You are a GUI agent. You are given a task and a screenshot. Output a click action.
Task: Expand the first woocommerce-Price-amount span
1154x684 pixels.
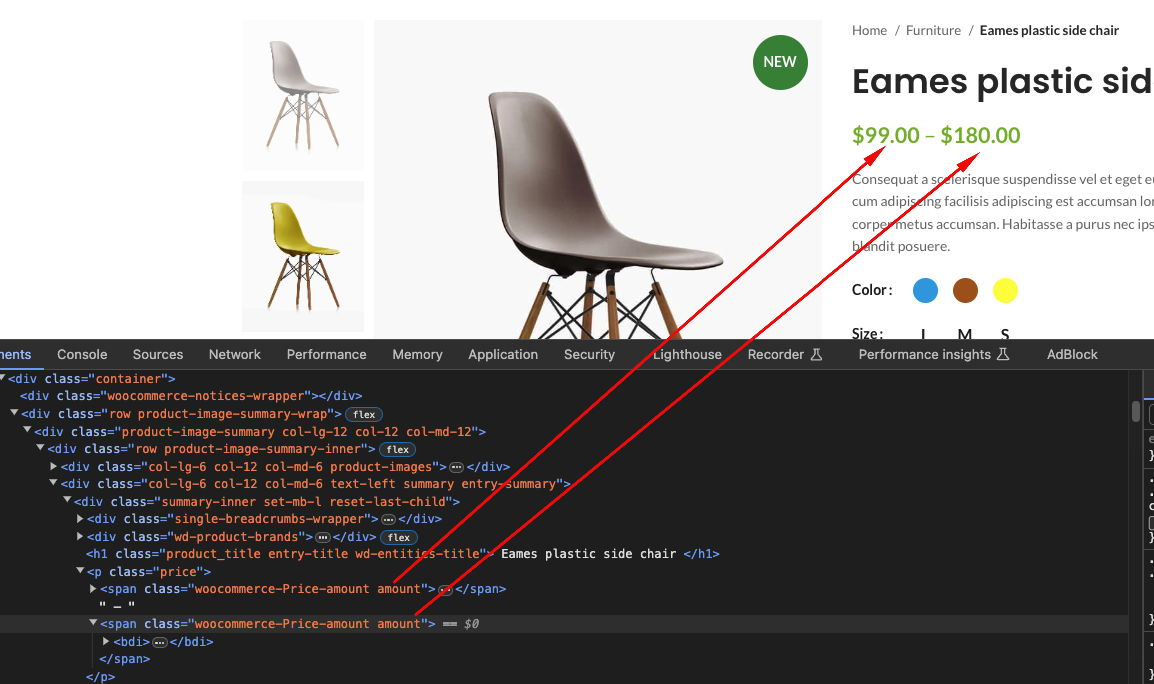[x=93, y=588]
